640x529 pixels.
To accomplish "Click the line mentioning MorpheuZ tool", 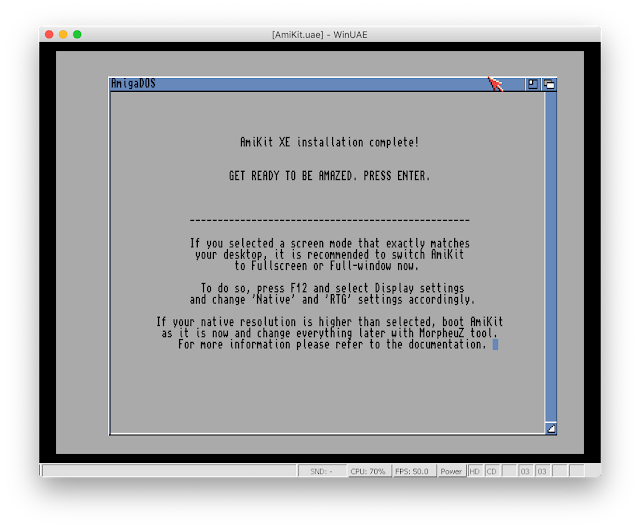I will pyautogui.click(x=329, y=333).
